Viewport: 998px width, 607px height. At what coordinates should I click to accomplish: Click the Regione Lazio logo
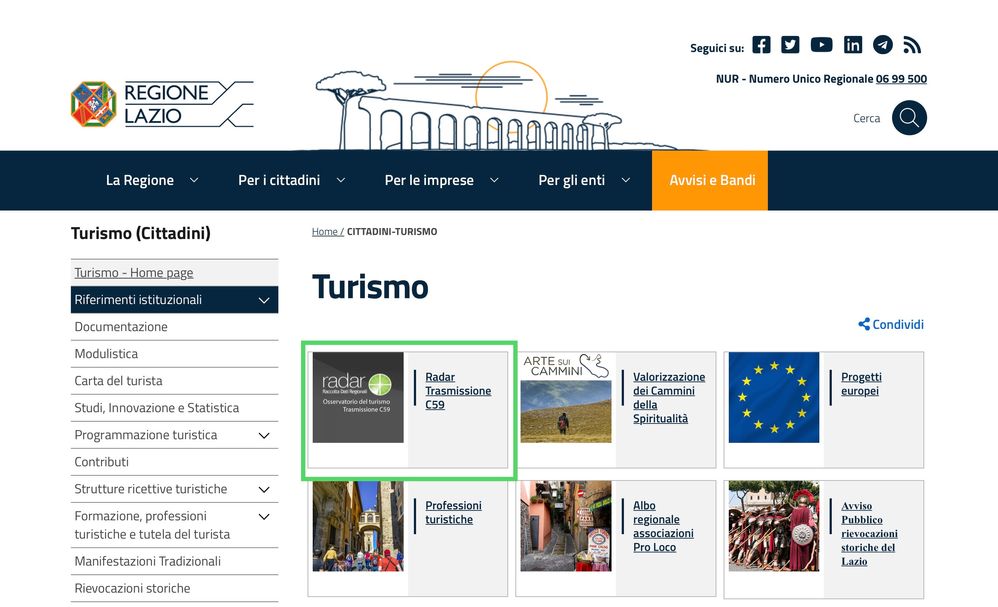tap(162, 104)
